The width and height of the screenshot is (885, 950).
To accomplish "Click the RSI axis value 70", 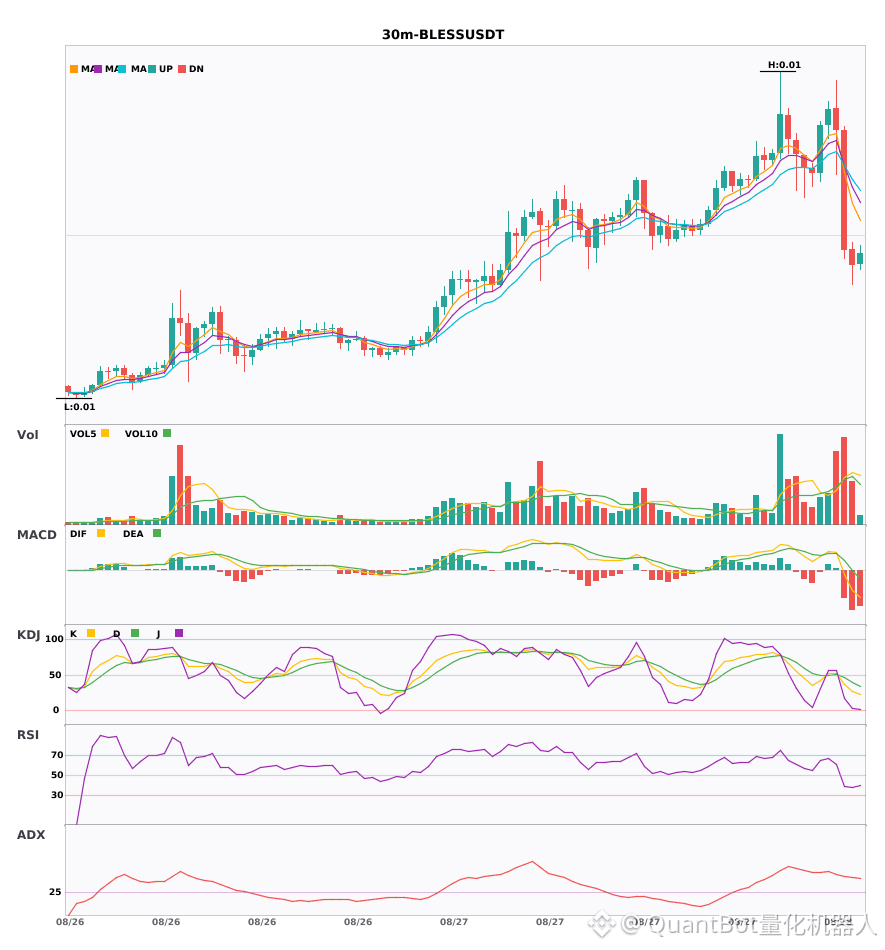I will 57,755.
